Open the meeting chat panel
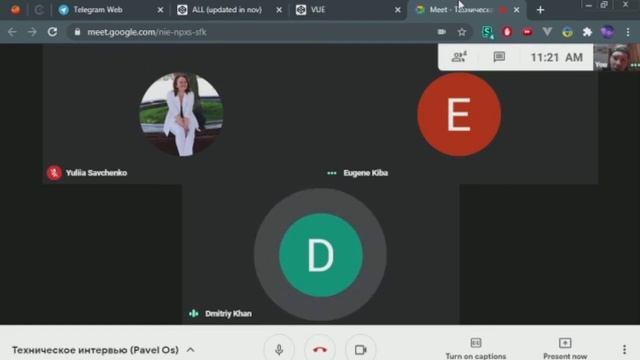This screenshot has height=360, width=640. (499, 57)
